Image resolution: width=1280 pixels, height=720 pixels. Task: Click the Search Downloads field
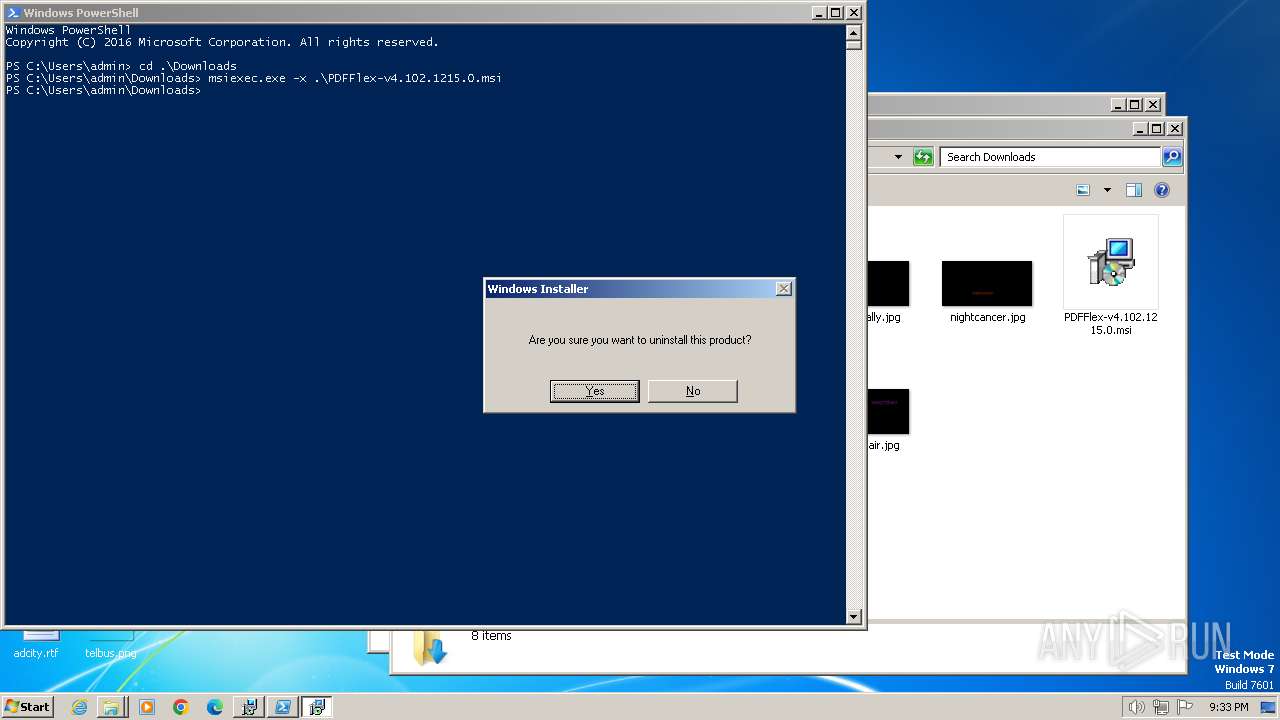[x=1050, y=157]
